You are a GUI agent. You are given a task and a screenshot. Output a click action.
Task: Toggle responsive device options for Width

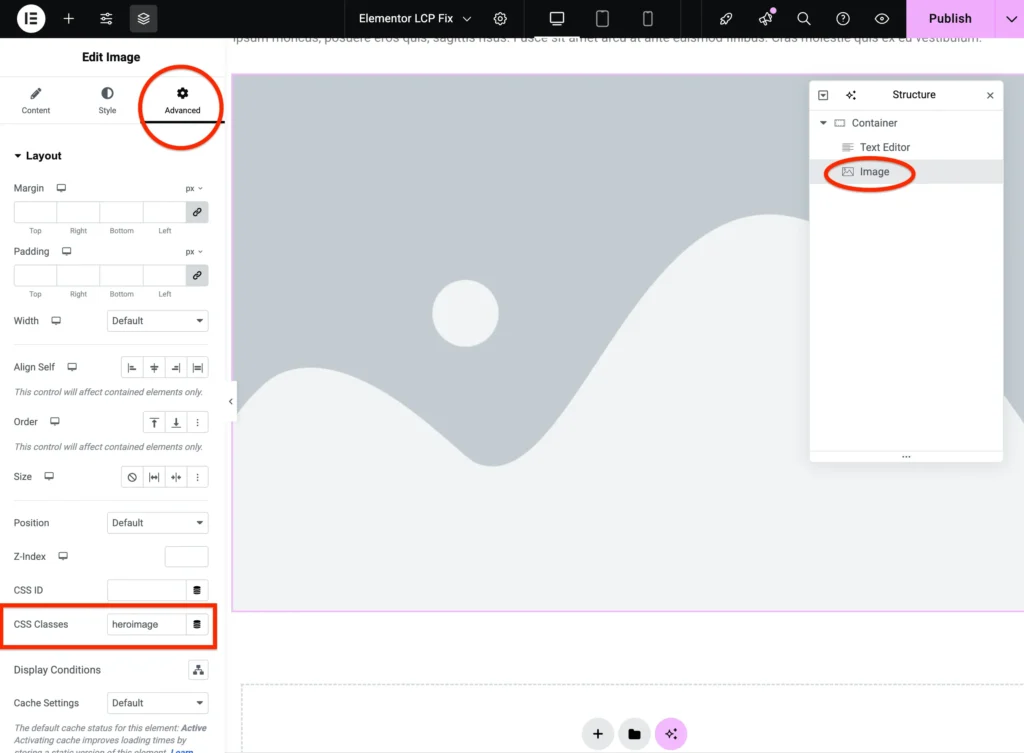coord(57,321)
